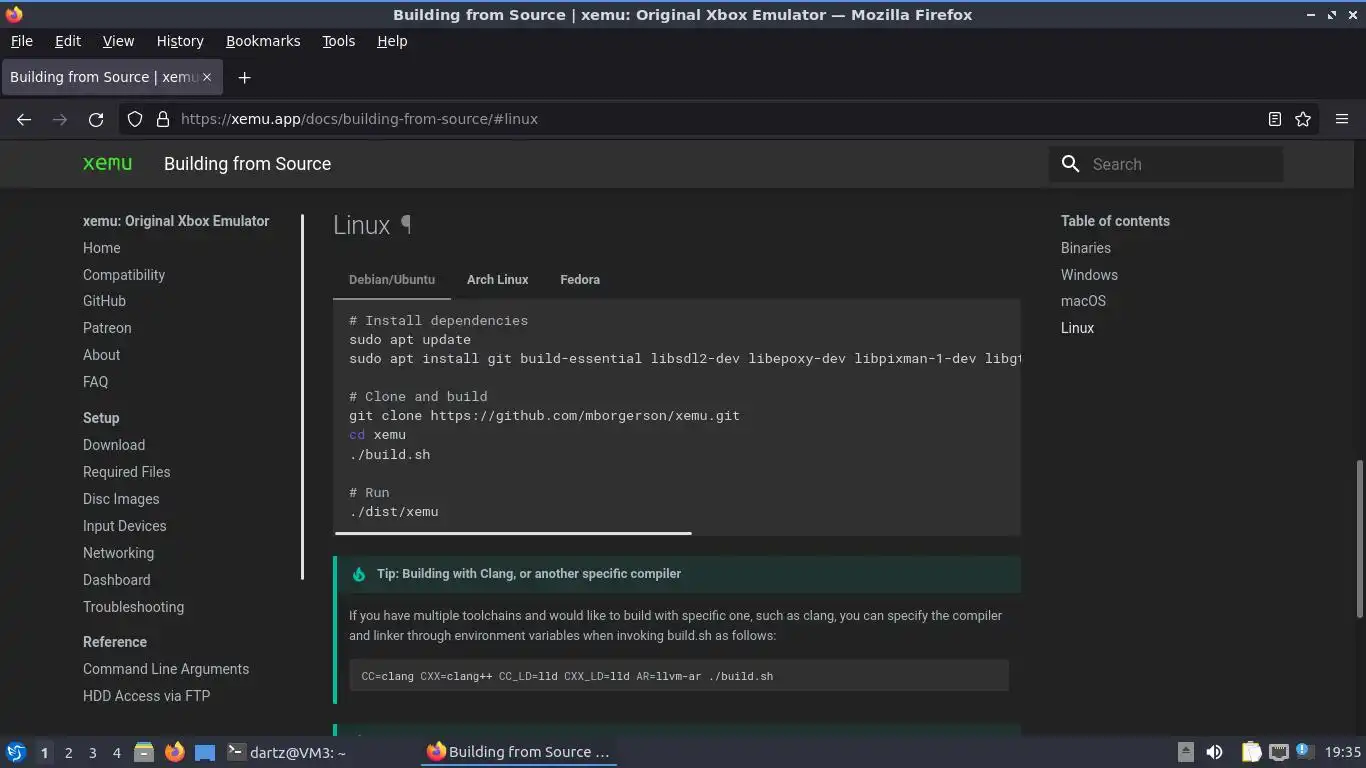
Task: Show site security padlock info
Action: coord(163,119)
